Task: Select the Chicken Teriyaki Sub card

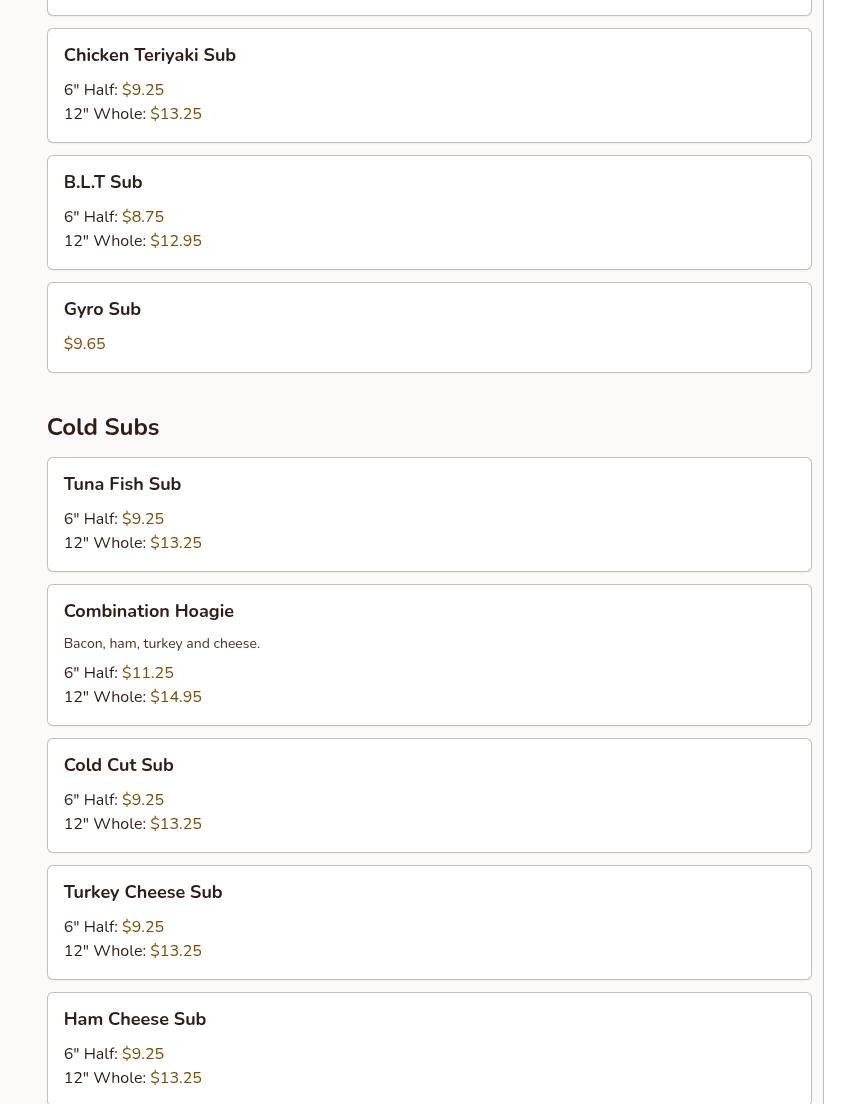Action: [x=429, y=86]
